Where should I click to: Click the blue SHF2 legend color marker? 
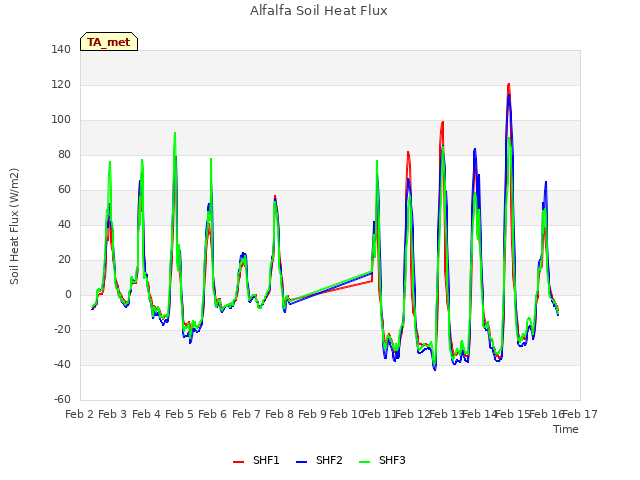(x=301, y=462)
